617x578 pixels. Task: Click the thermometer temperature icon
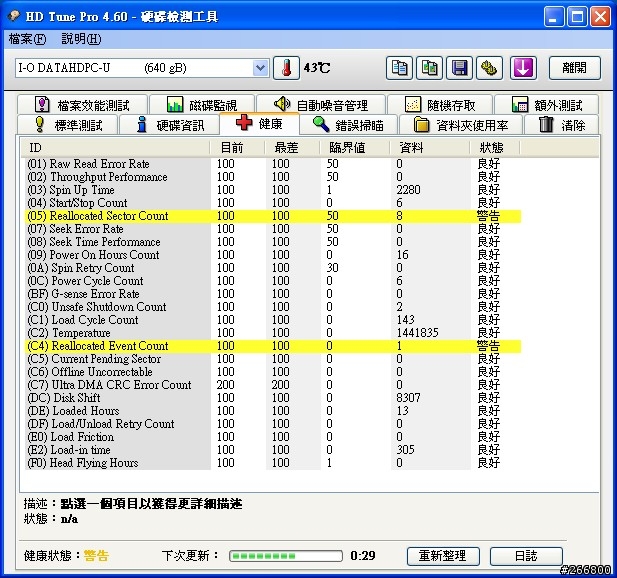point(286,68)
